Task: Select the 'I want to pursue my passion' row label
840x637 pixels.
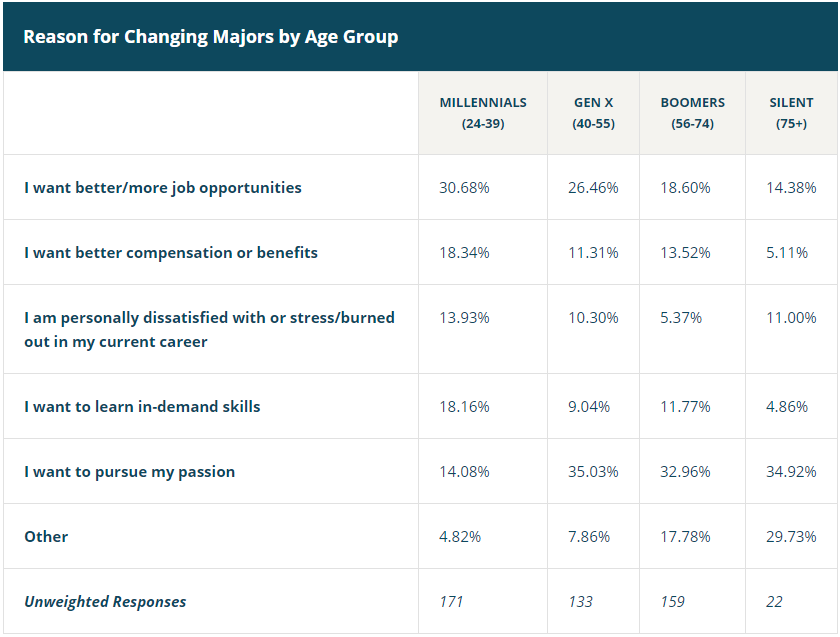Action: pyautogui.click(x=130, y=471)
